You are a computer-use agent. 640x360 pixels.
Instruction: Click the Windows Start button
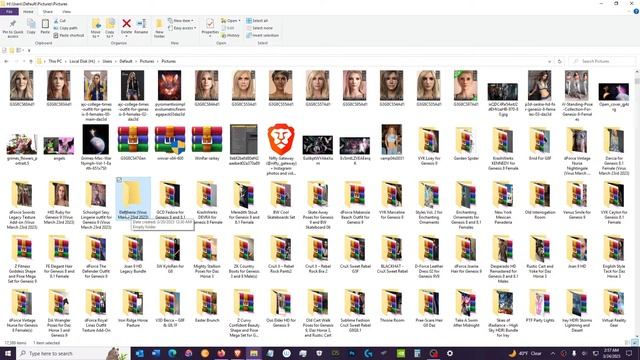pyautogui.click(x=7, y=353)
